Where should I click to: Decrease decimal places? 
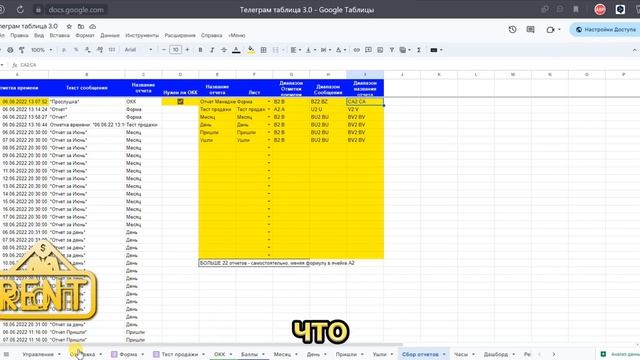point(88,50)
